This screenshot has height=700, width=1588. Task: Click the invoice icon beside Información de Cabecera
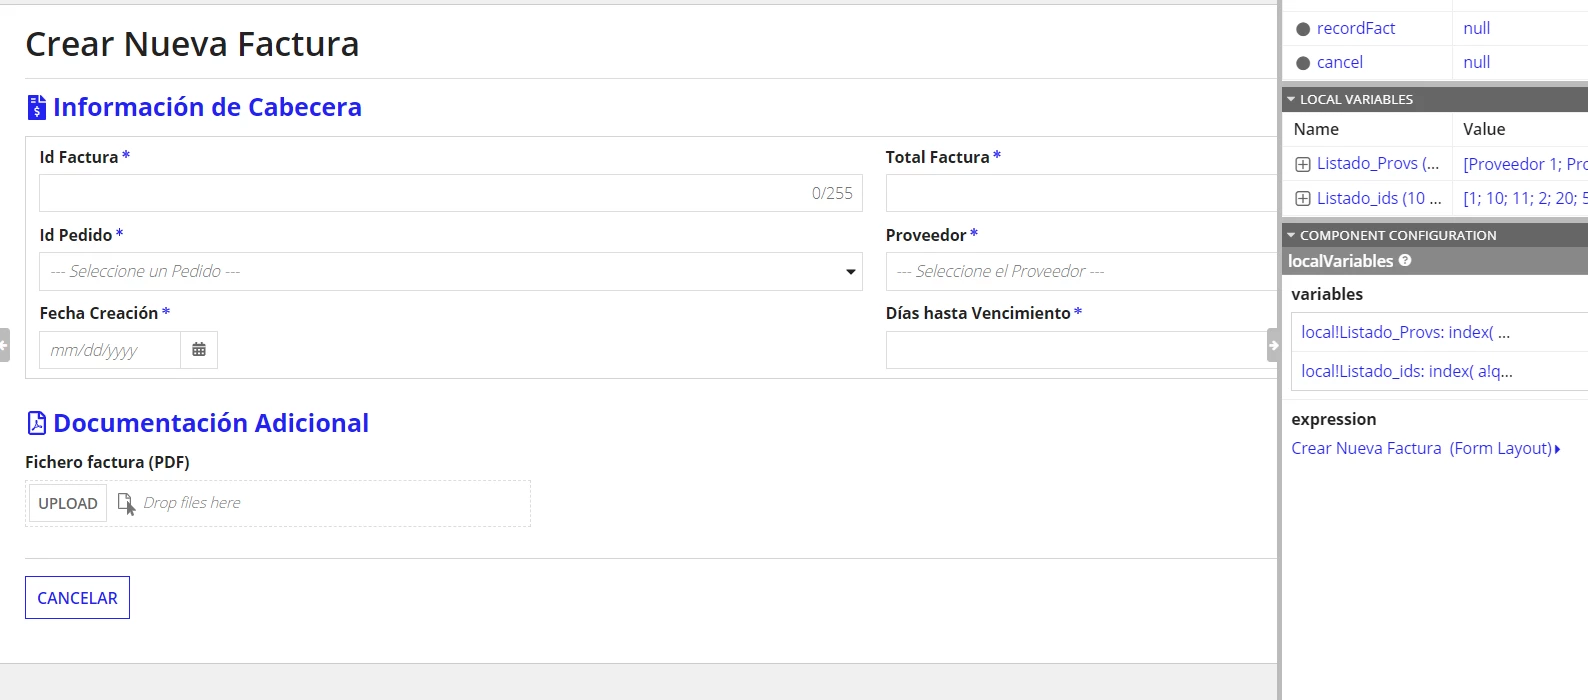click(37, 107)
